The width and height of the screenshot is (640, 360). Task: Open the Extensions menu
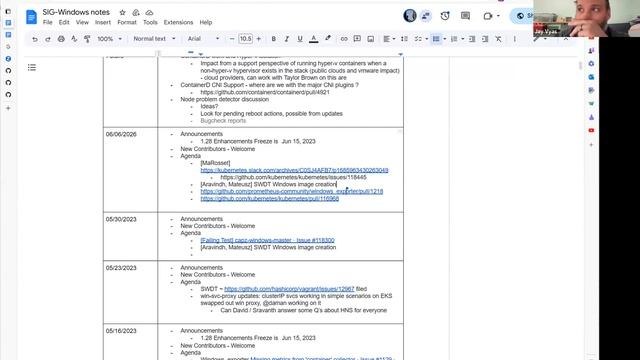(x=178, y=22)
